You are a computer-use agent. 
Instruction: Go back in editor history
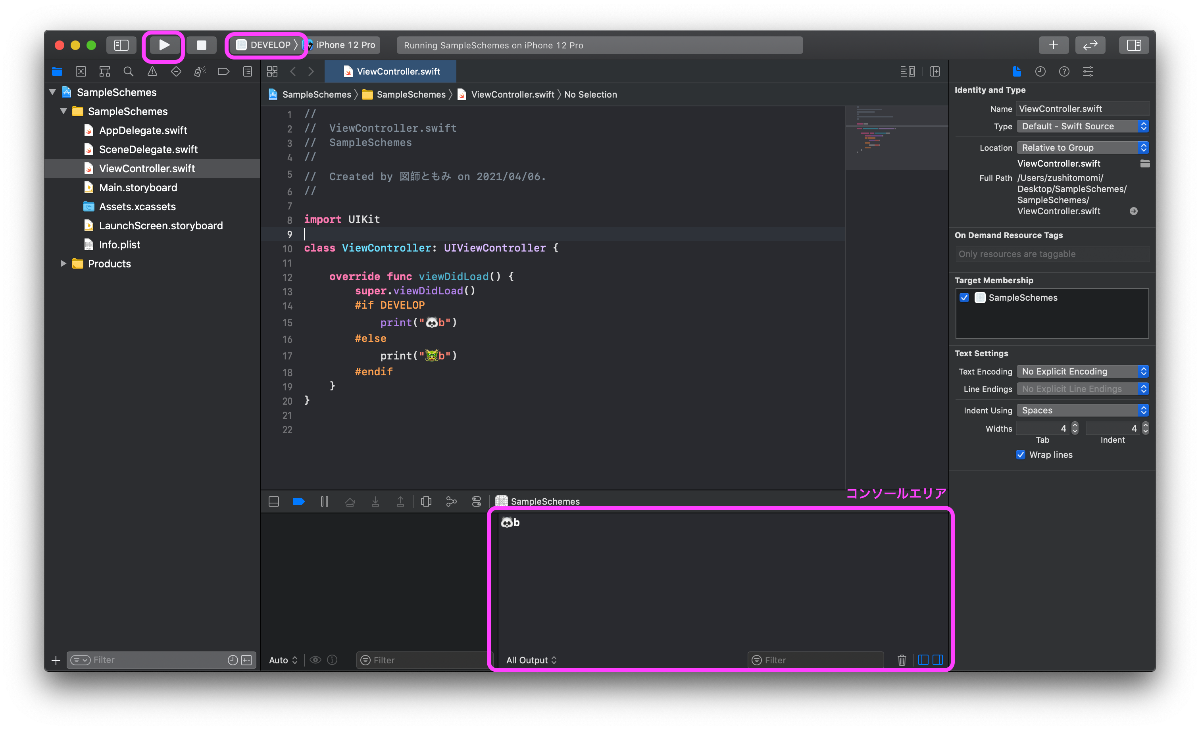pos(293,72)
